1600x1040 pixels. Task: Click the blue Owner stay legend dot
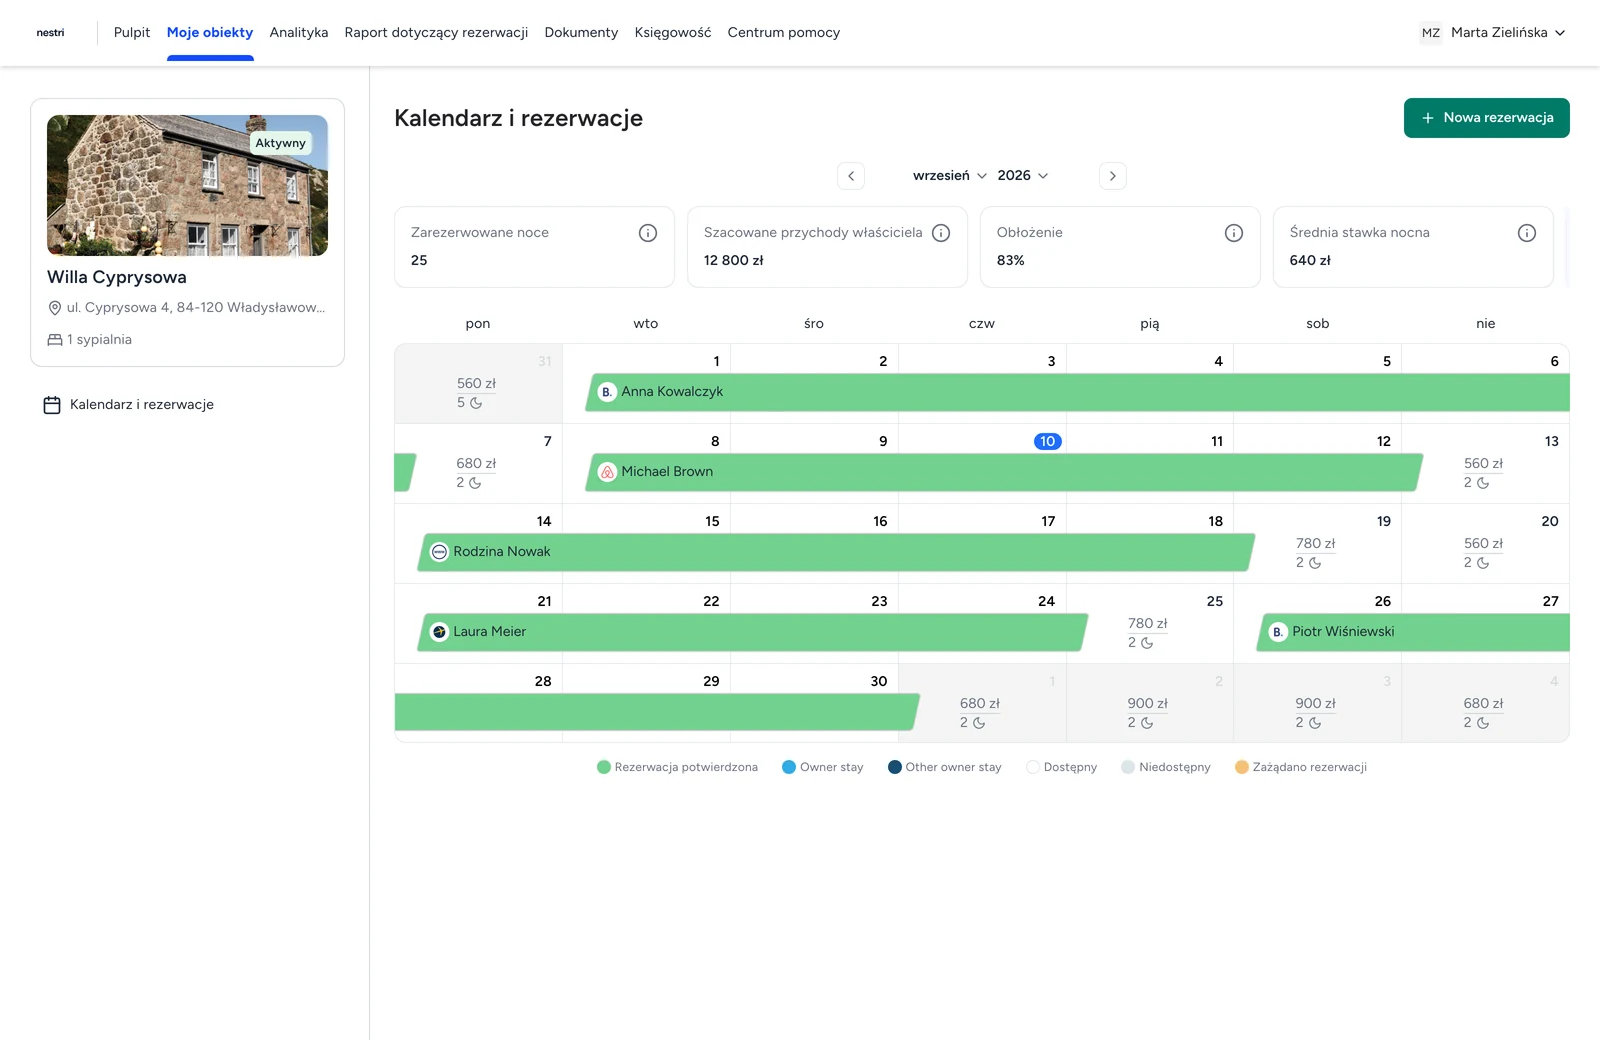789,768
